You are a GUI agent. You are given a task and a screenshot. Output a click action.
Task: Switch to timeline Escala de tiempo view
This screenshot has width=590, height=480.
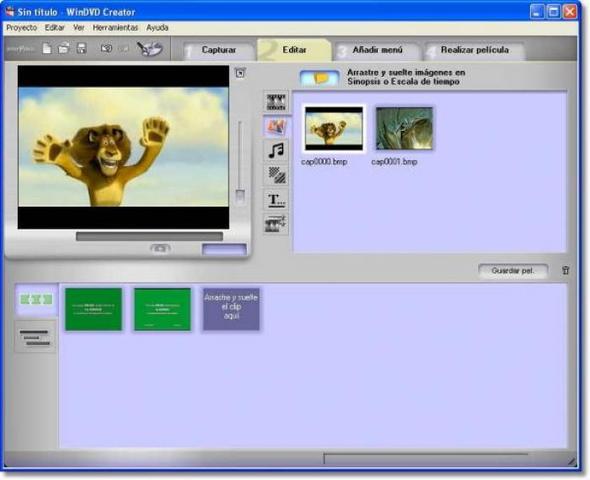click(x=35, y=337)
